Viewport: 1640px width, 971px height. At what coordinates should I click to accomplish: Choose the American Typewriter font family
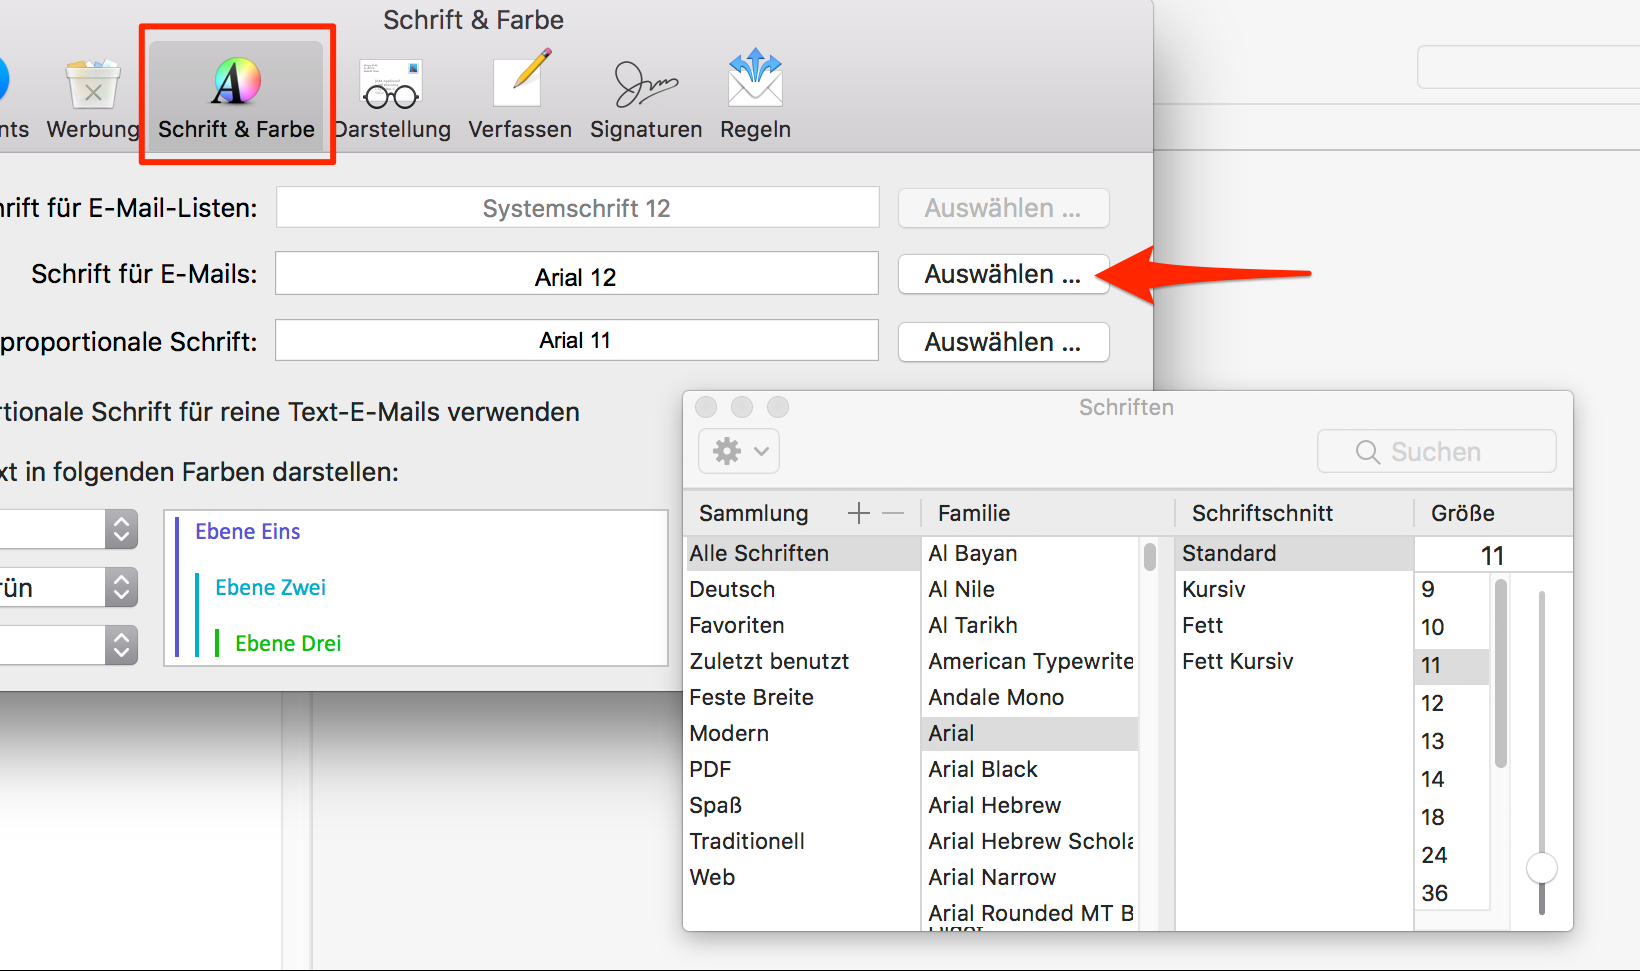tap(1030, 661)
